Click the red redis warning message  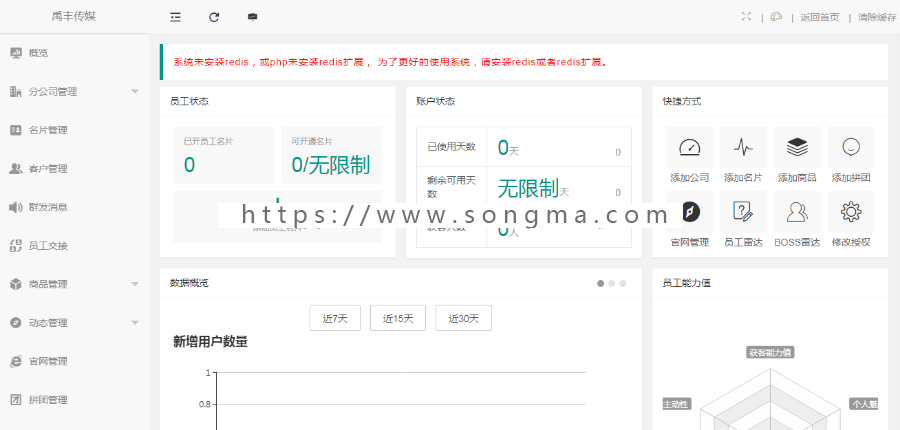coord(390,62)
